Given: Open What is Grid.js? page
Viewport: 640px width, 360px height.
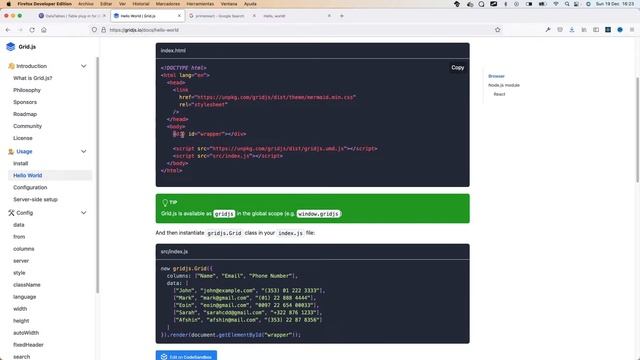Looking at the screenshot, I should pos(33,78).
